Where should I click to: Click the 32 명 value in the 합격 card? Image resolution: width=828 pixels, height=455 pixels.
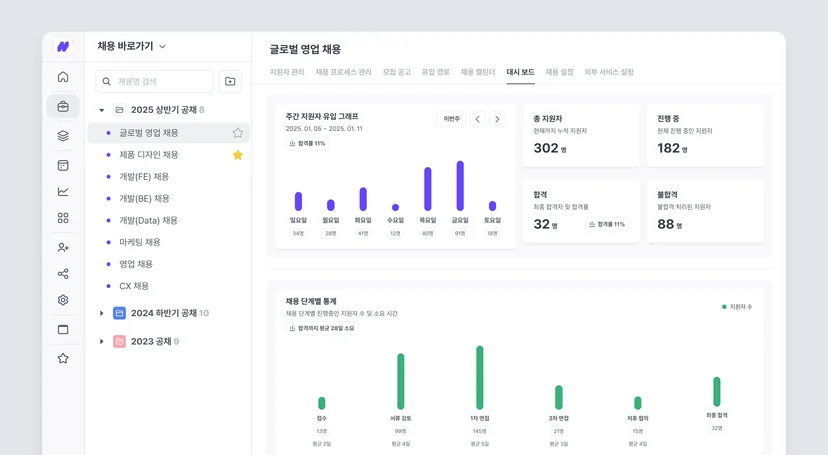tap(545, 224)
